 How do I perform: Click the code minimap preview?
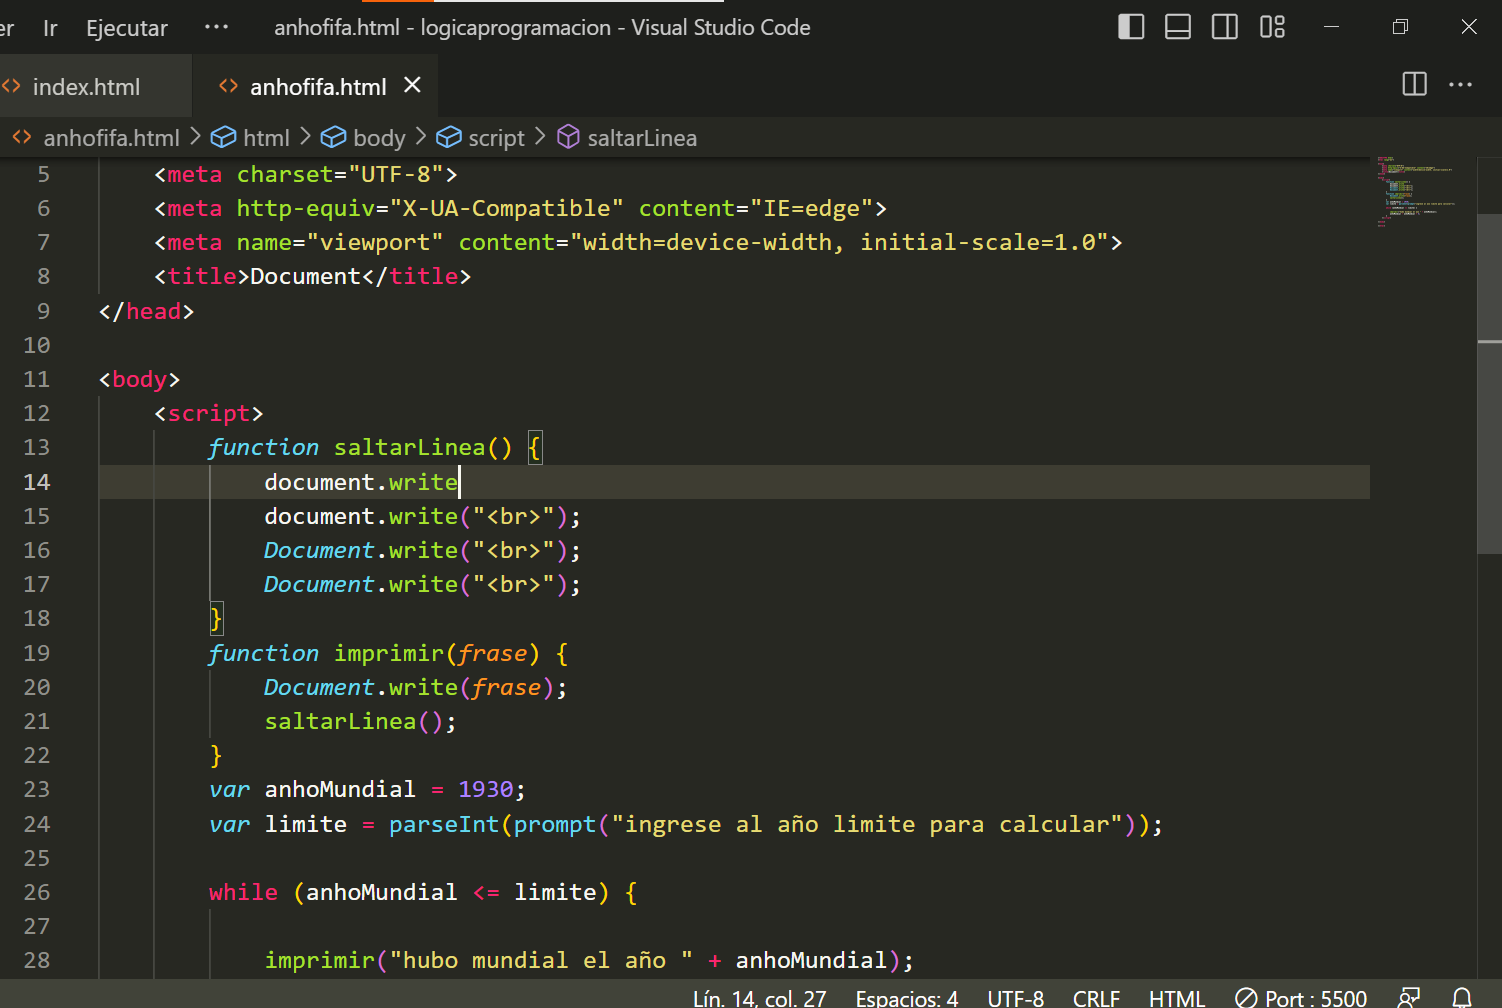point(1416,192)
